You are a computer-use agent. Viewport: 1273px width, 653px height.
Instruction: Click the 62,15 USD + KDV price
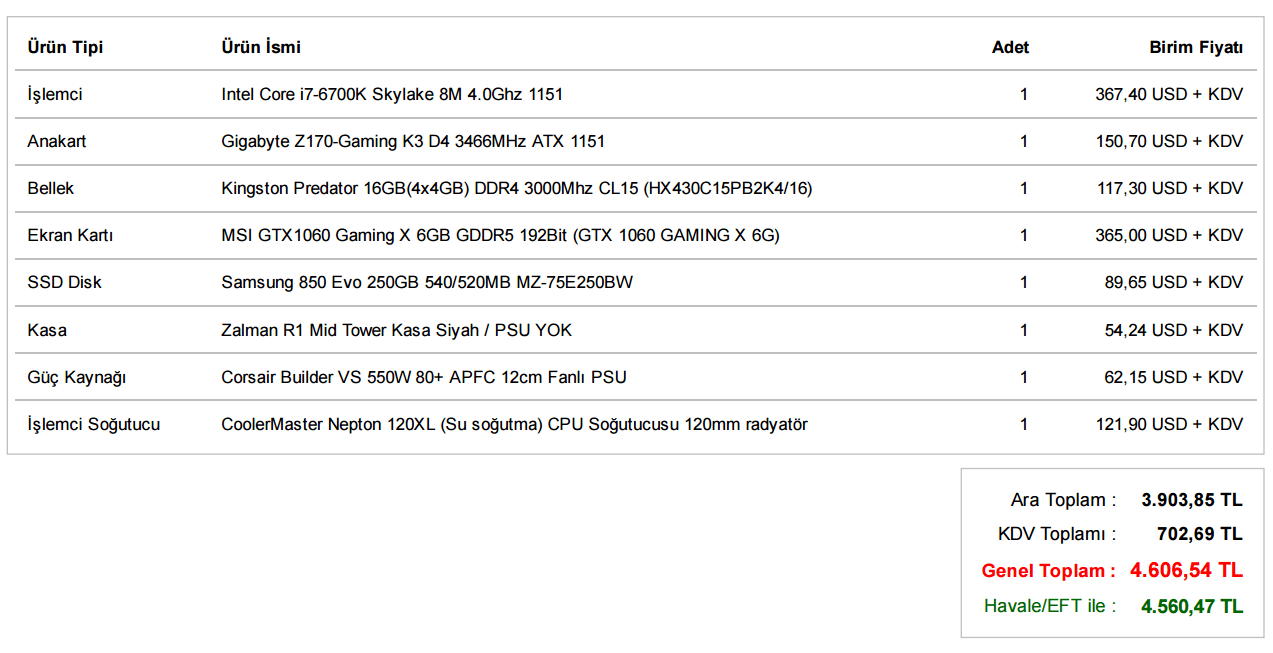point(1174,377)
